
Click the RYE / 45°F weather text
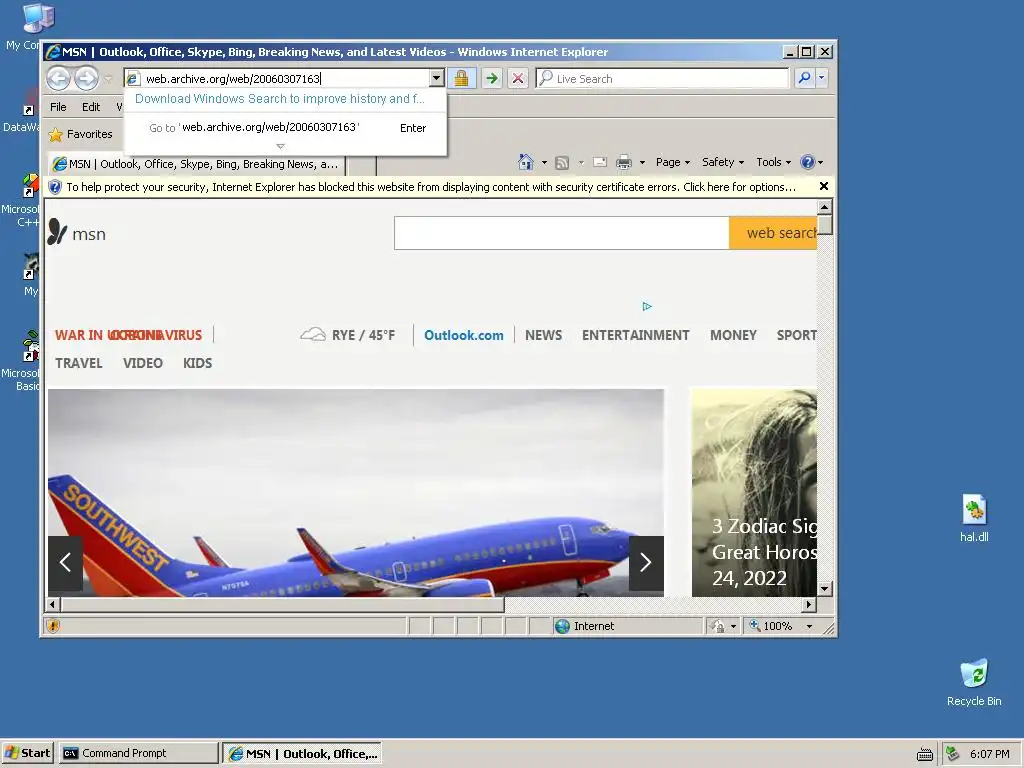click(363, 335)
